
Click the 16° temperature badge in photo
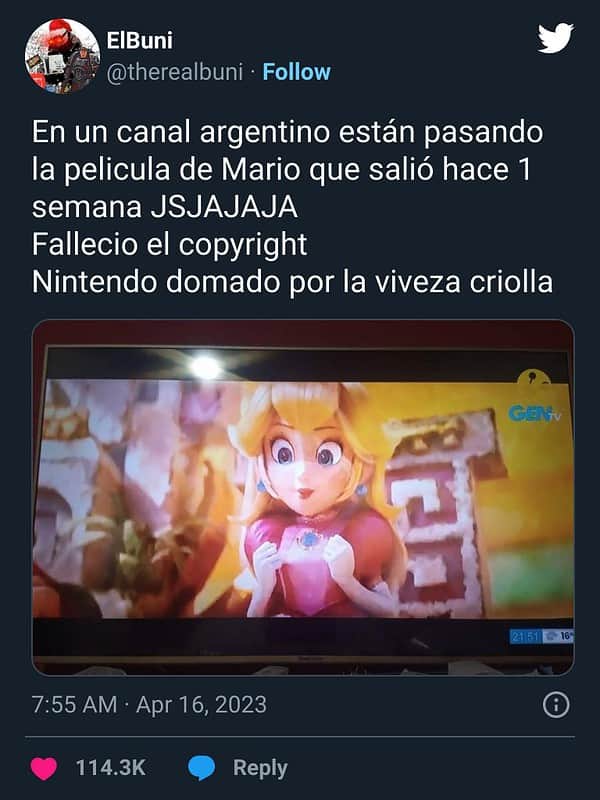(558, 636)
